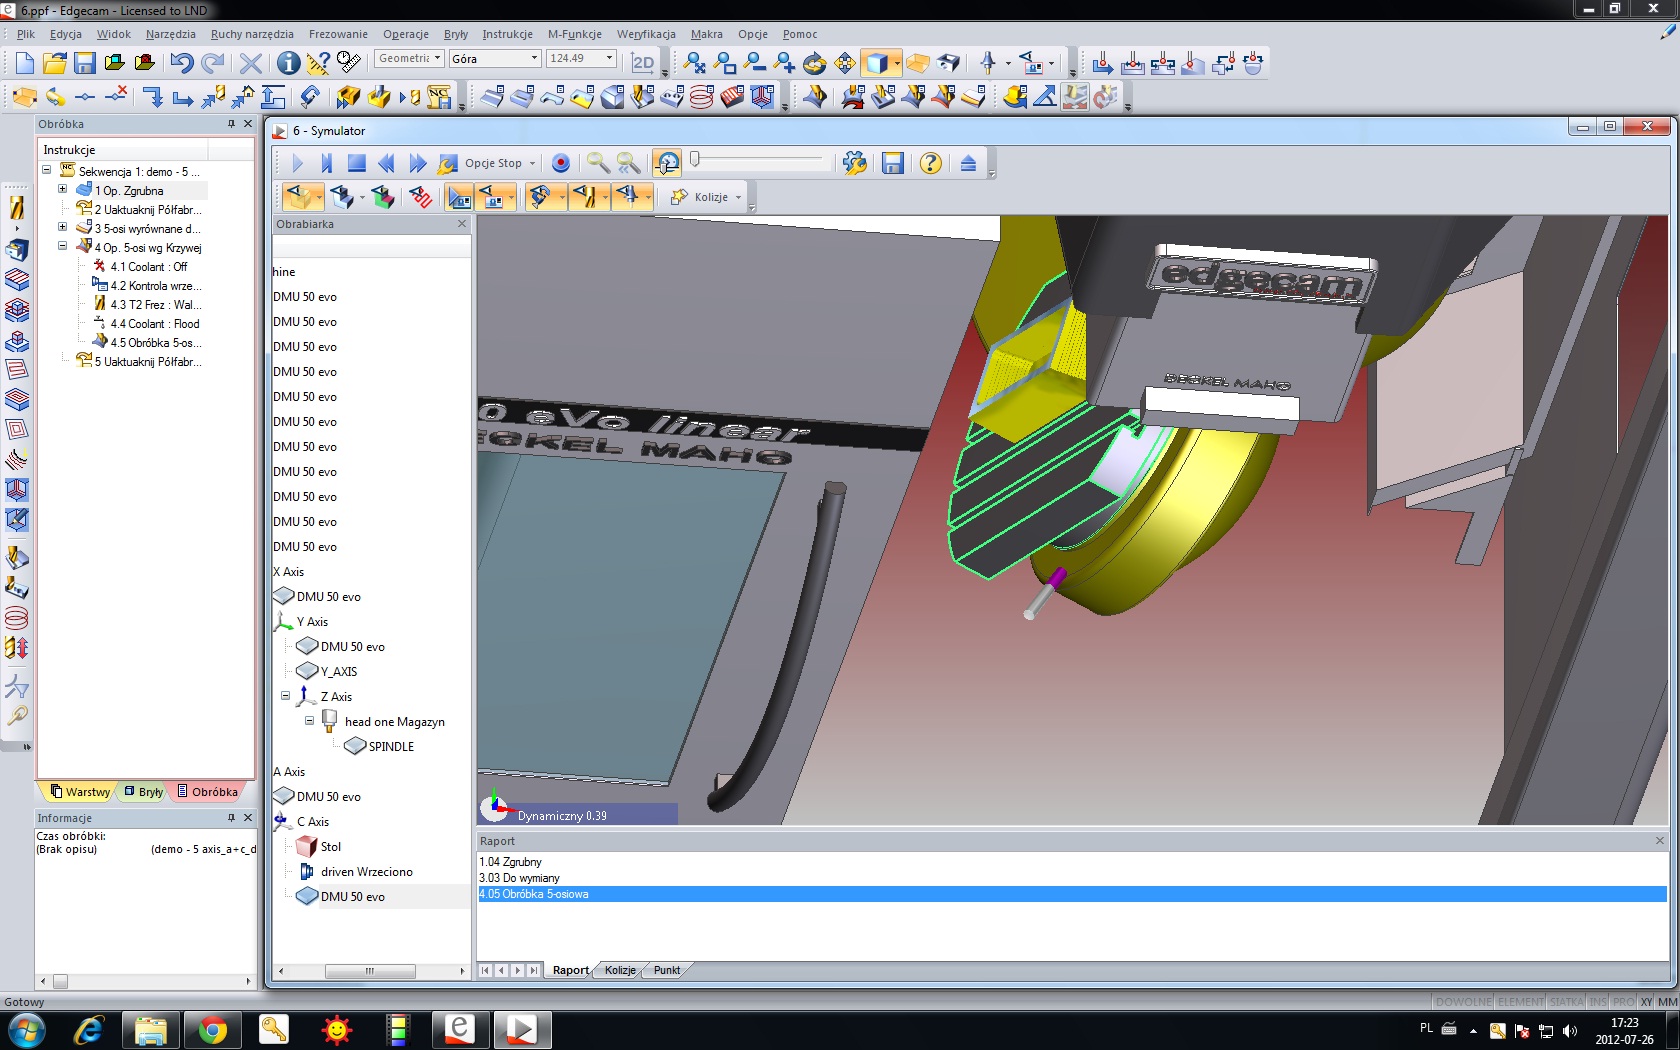Viewport: 1680px width, 1050px height.
Task: Click the blue information icon
Action: (x=288, y=63)
